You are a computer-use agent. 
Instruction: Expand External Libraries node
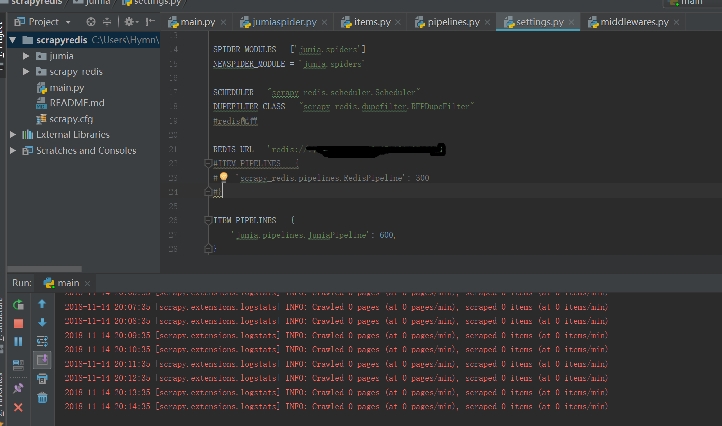(x=13, y=134)
